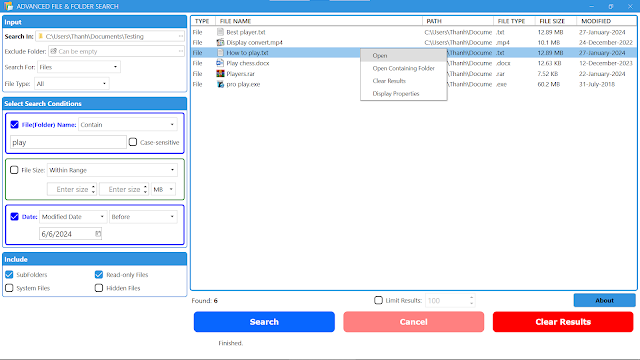Click the Exclude Folder field icon

click(x=53, y=51)
